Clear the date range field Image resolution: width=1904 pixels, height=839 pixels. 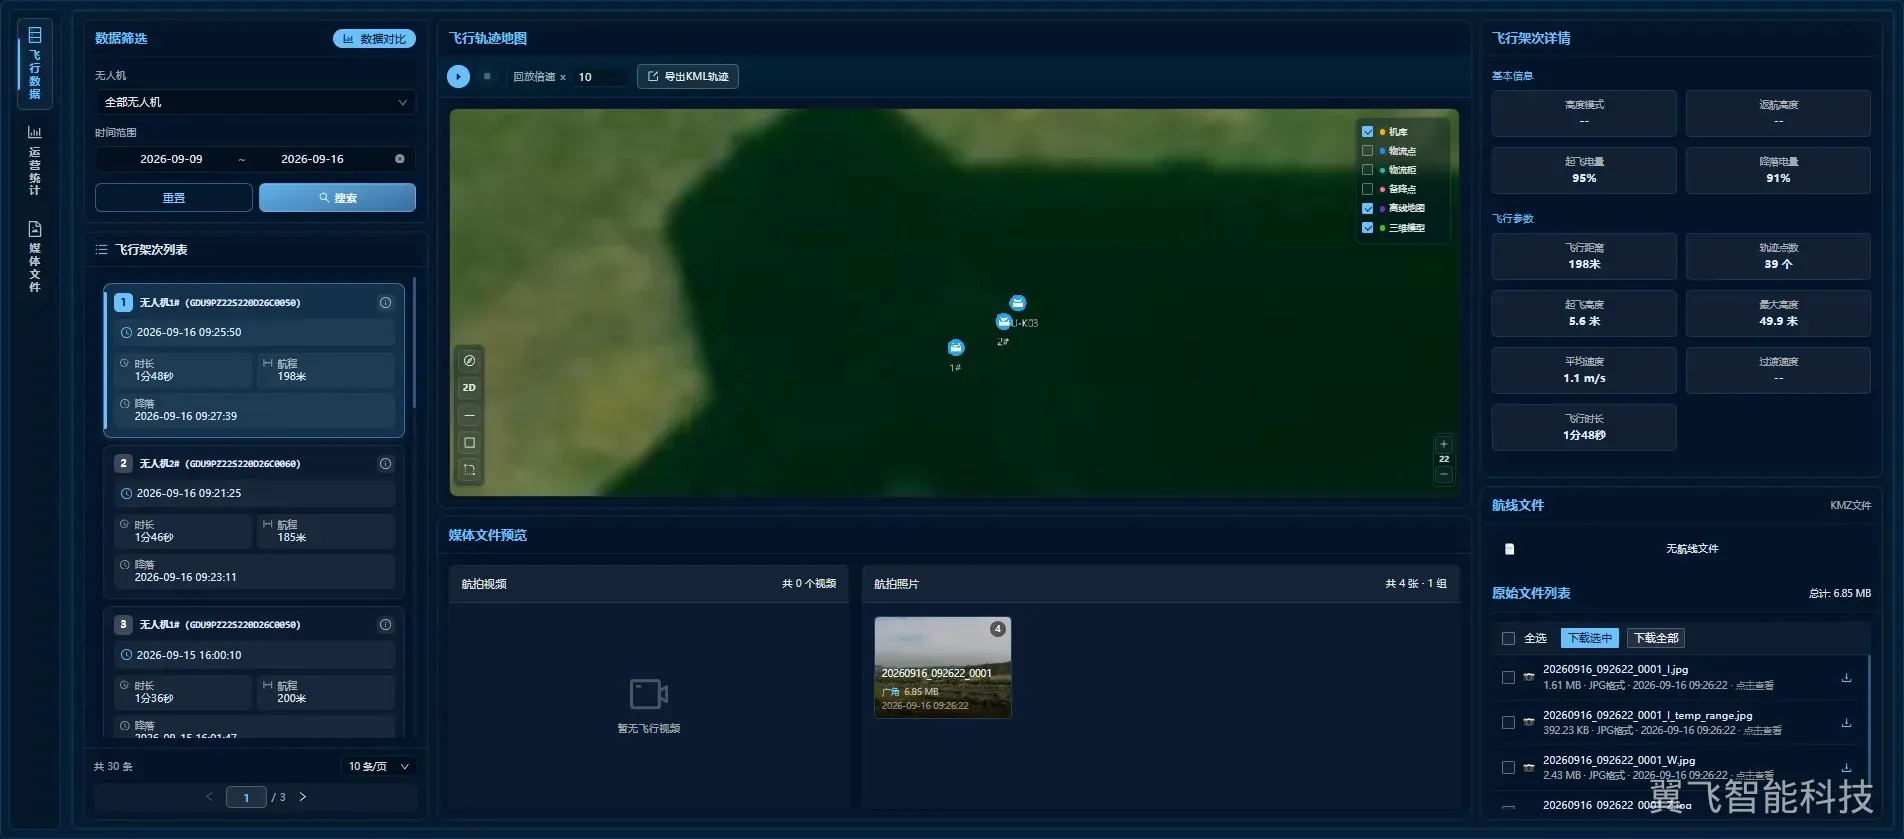400,159
